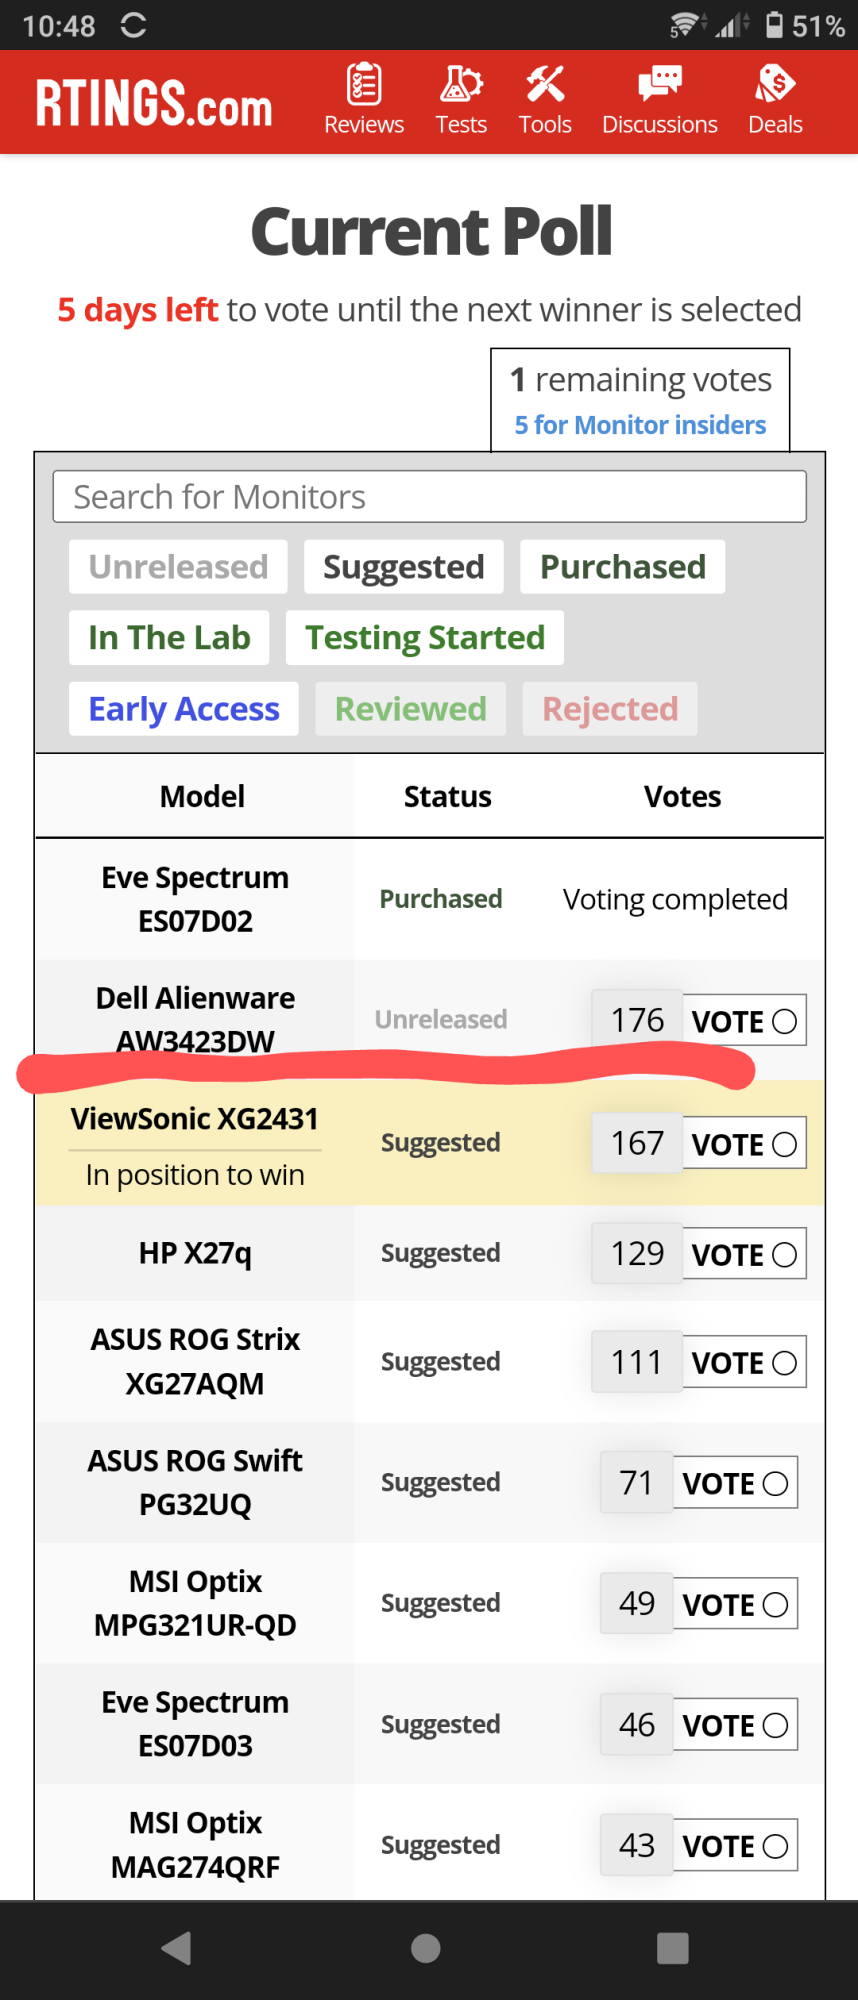Screen dimensions: 858x2000
Task: Open the Tools hammer and wrench icon
Action: 545,85
